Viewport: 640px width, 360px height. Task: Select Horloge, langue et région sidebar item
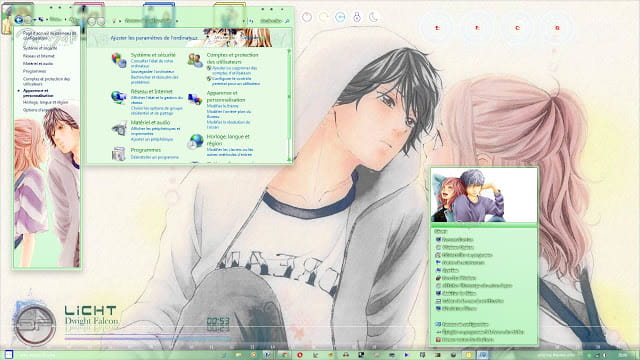tap(45, 102)
